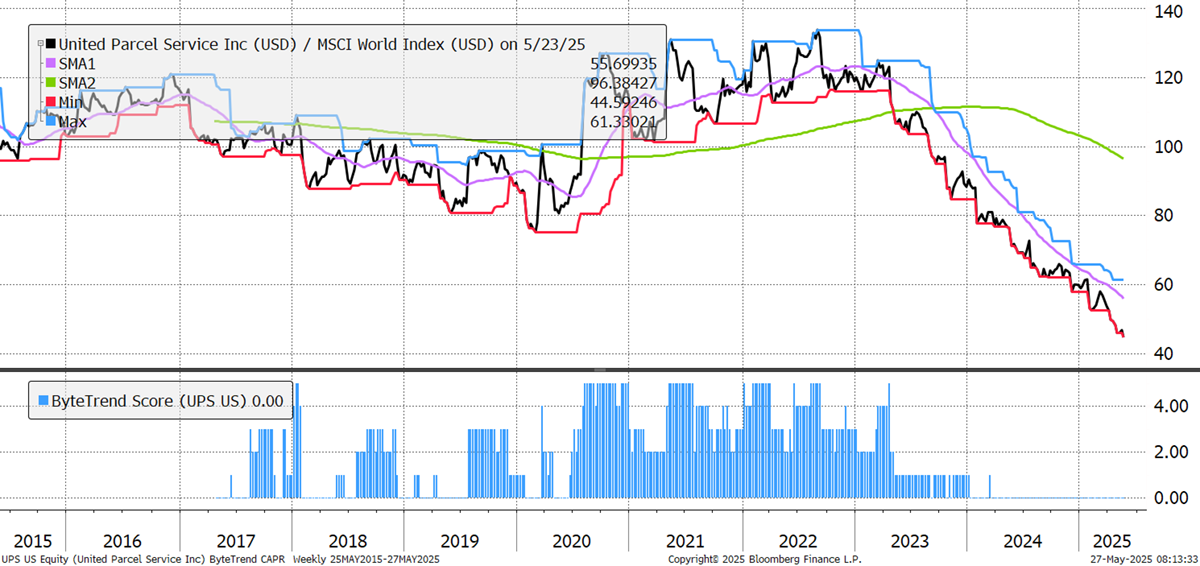Select the SMA1 legend label

pyautogui.click(x=78, y=64)
